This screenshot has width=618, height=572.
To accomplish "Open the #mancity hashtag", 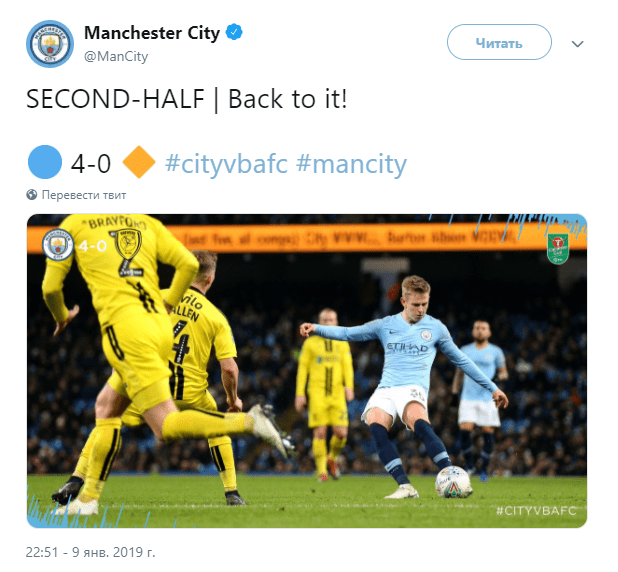I will [352, 163].
